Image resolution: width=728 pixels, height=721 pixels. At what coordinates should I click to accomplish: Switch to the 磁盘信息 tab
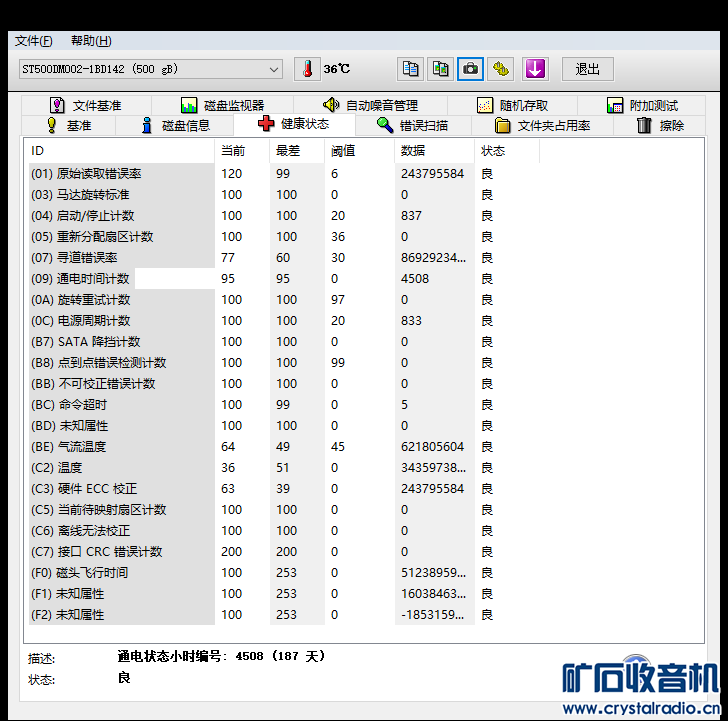(175, 125)
